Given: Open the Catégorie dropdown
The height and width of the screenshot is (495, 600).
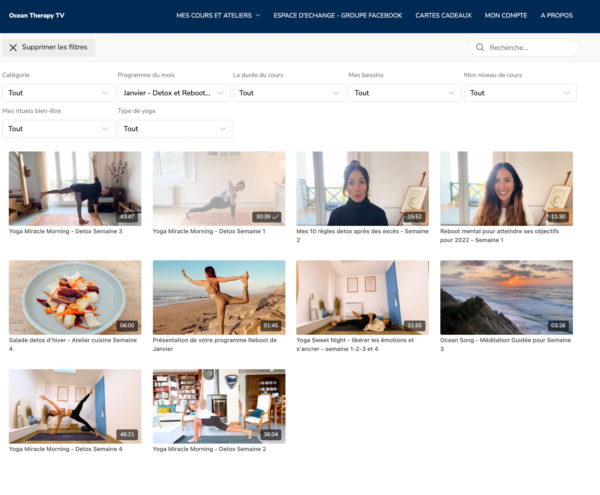Looking at the screenshot, I should coord(58,93).
